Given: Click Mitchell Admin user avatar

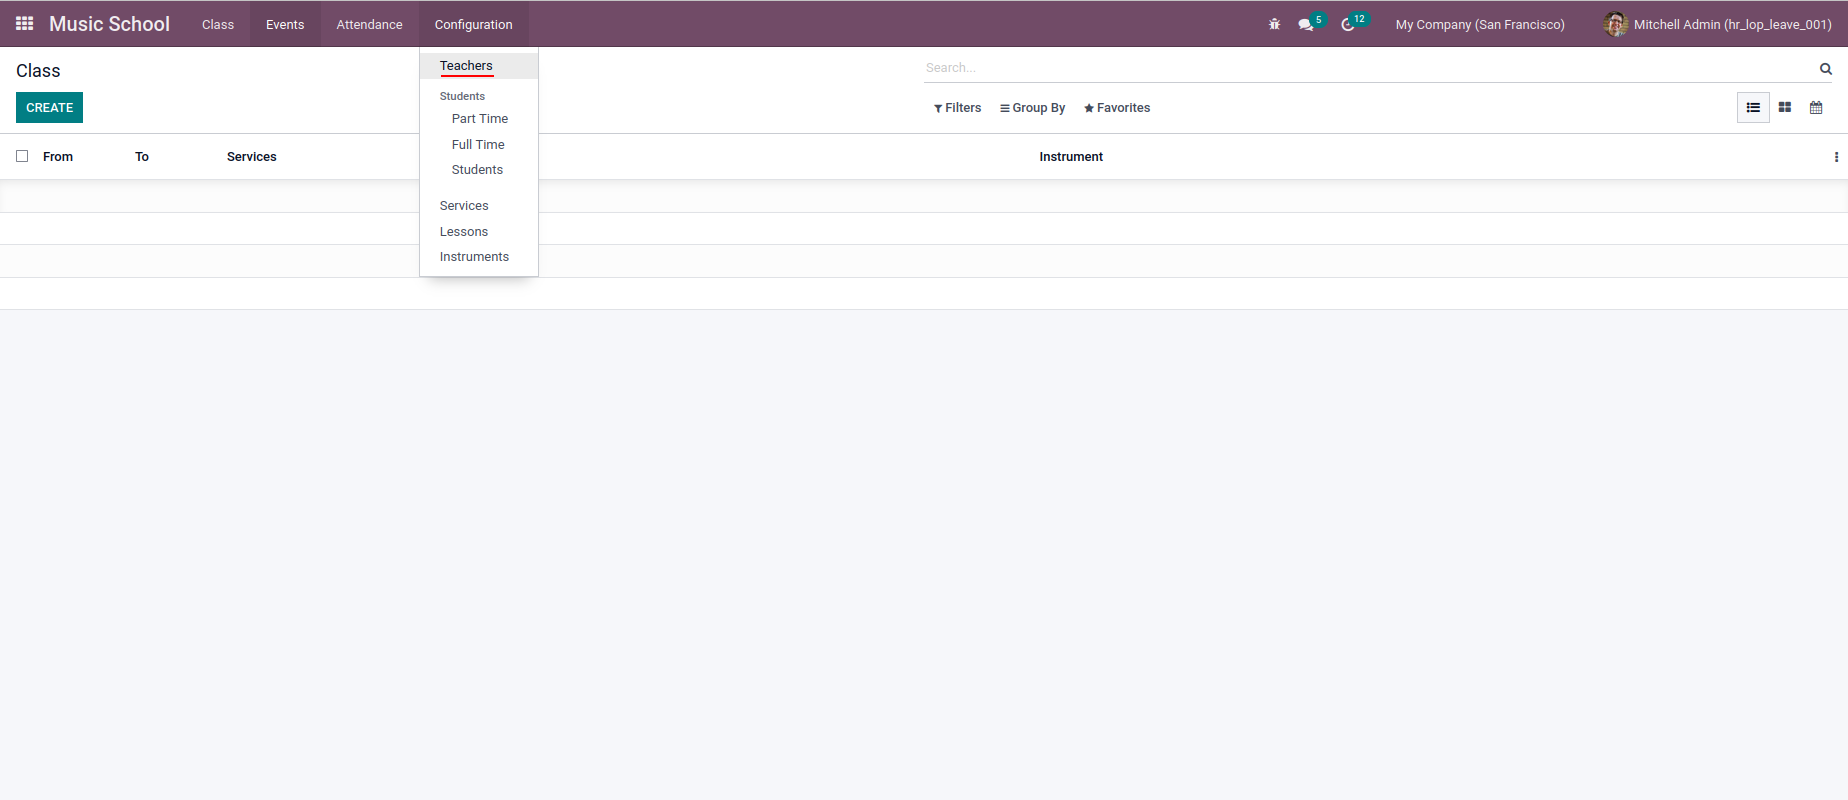Looking at the screenshot, I should pyautogui.click(x=1615, y=24).
